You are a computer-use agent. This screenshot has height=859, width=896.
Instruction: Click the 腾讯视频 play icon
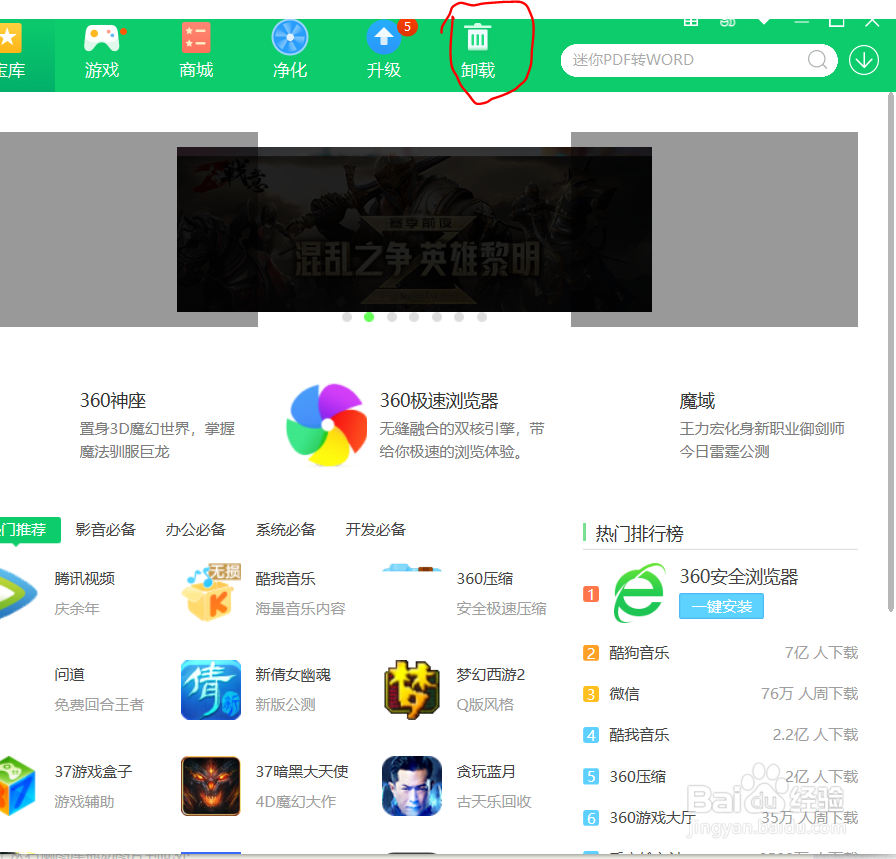pyautogui.click(x=17, y=593)
